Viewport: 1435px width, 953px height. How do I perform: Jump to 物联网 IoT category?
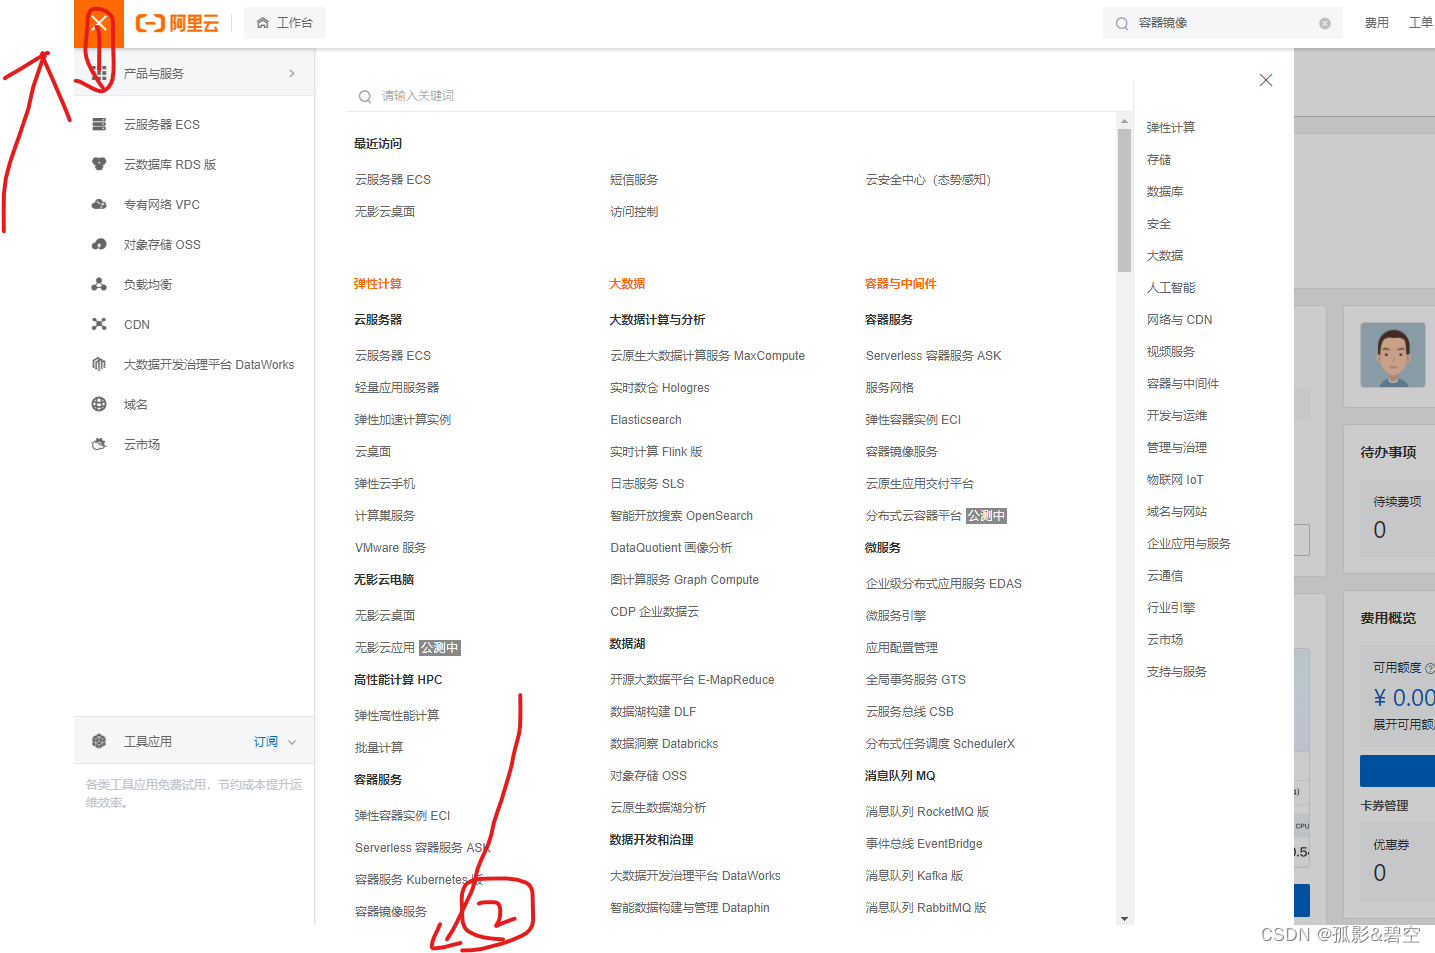click(1175, 480)
